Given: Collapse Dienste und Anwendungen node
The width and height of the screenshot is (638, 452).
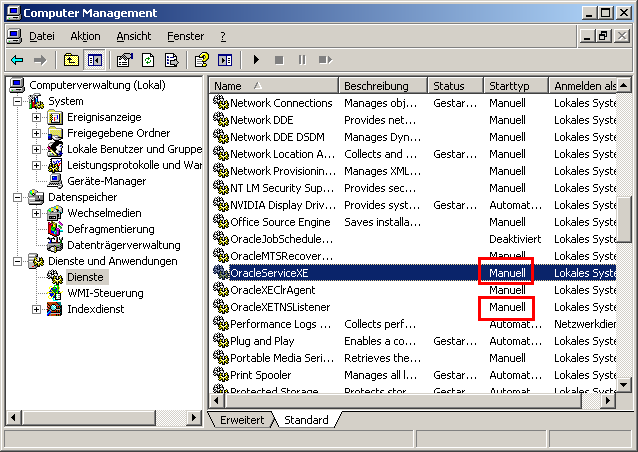Looking at the screenshot, I should (x=17, y=261).
